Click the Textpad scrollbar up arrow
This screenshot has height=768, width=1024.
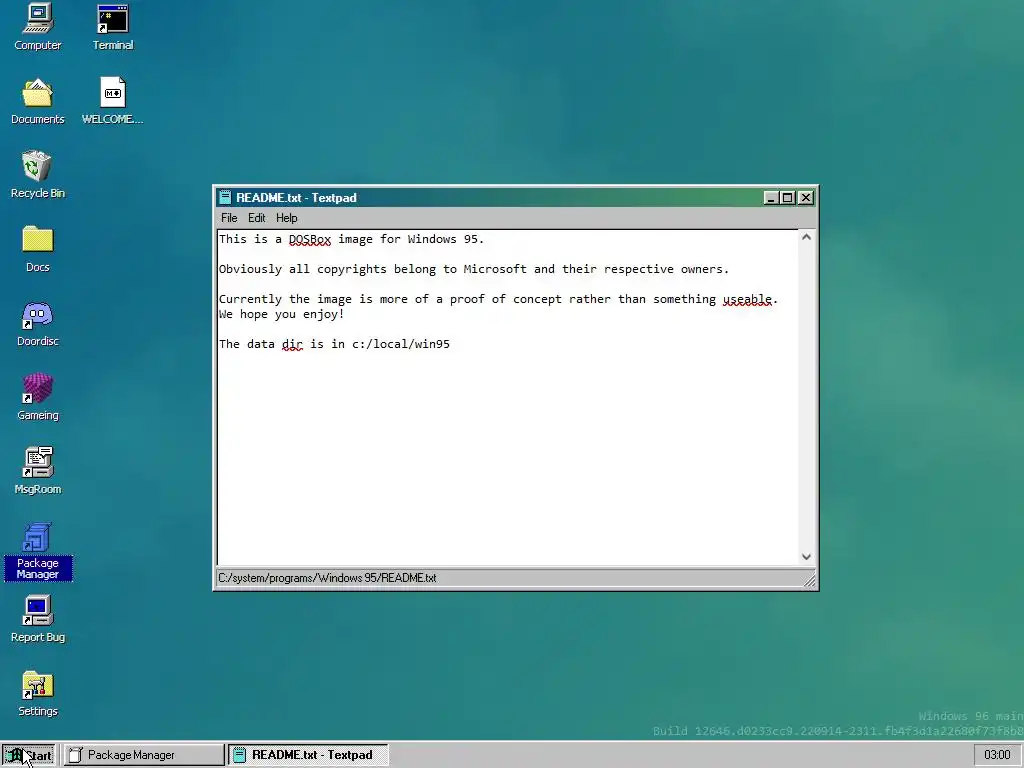(x=807, y=238)
